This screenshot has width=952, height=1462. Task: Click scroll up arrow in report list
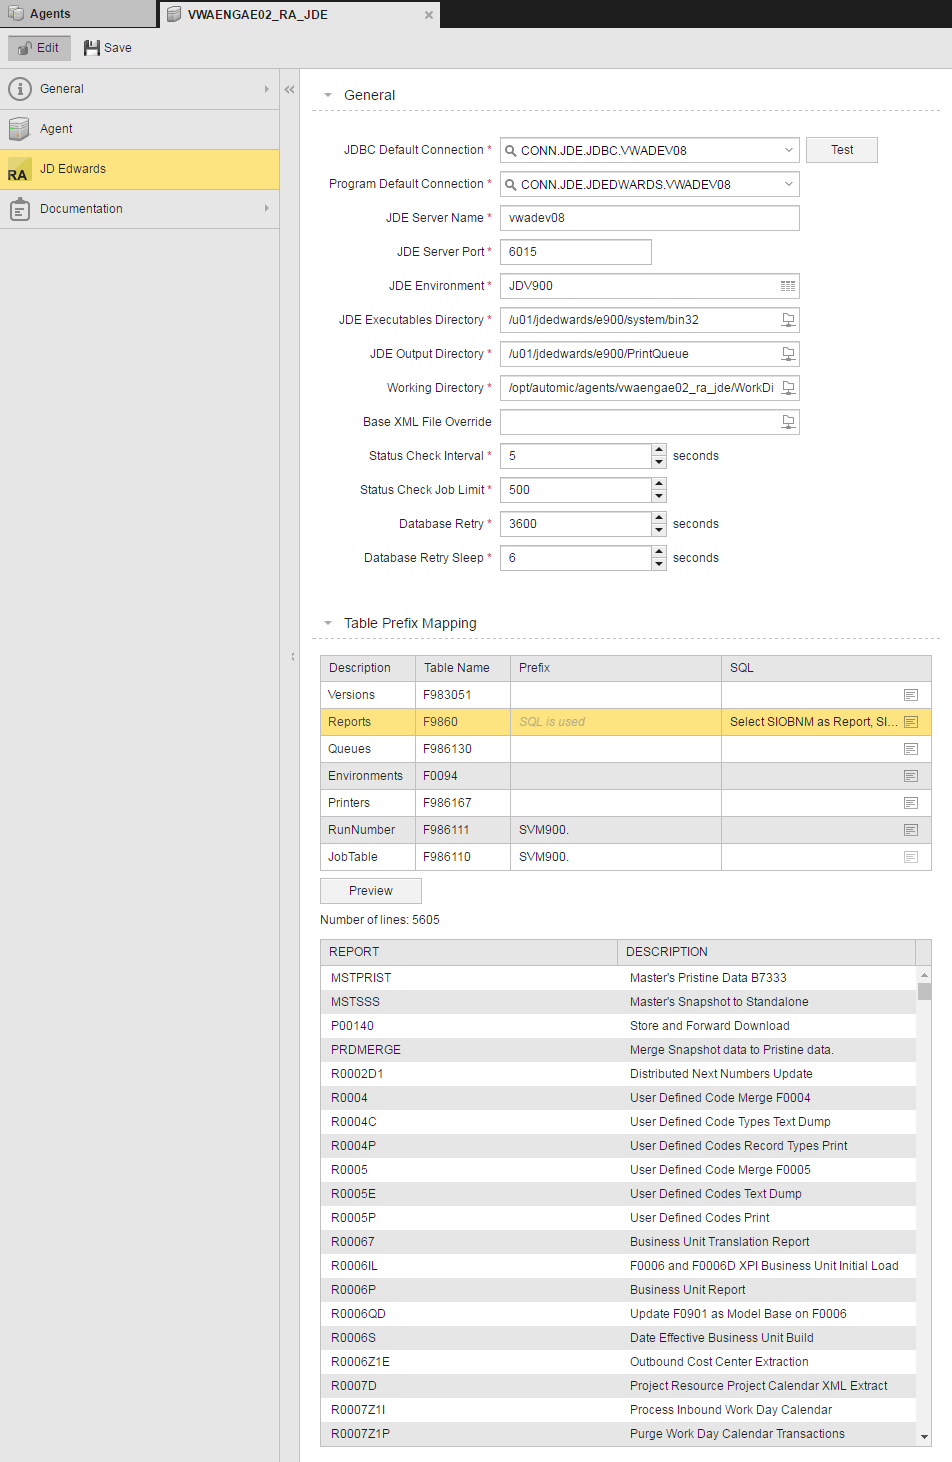(924, 974)
